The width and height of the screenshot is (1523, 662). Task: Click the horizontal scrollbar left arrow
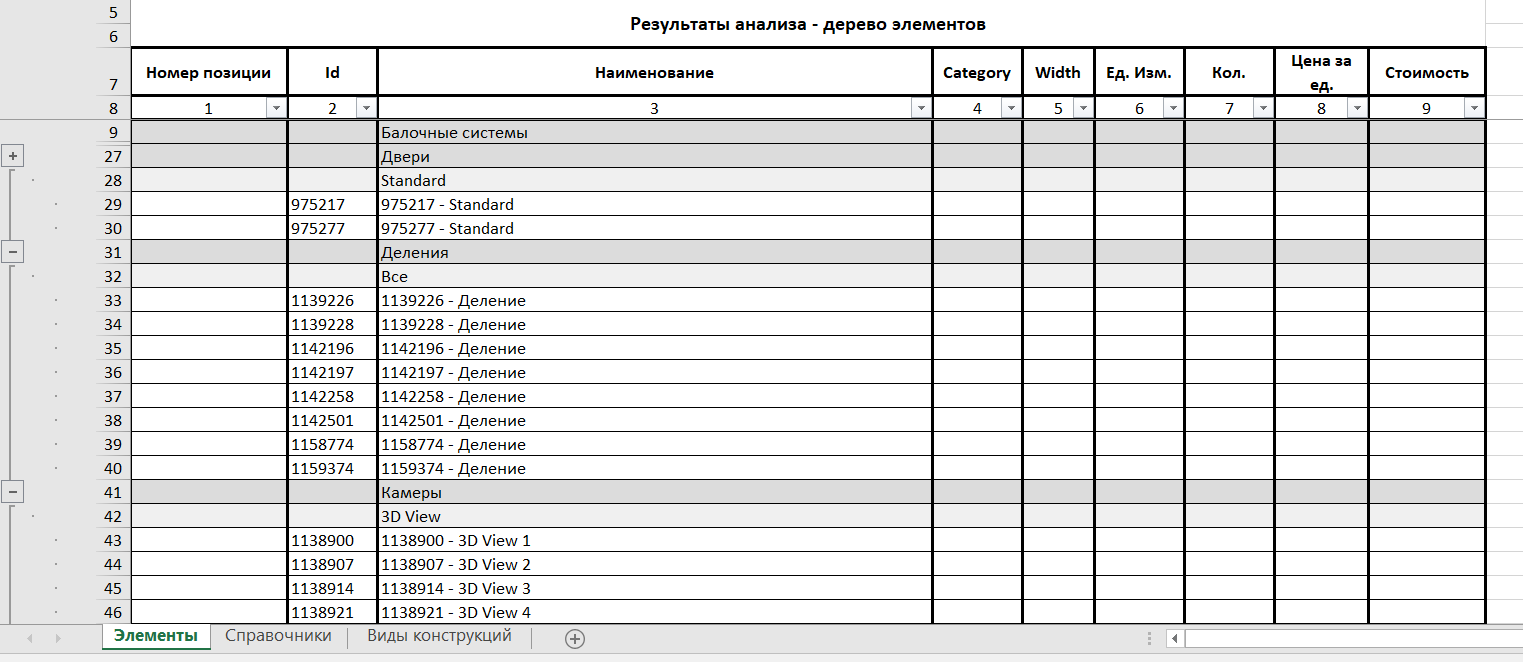click(x=1175, y=638)
